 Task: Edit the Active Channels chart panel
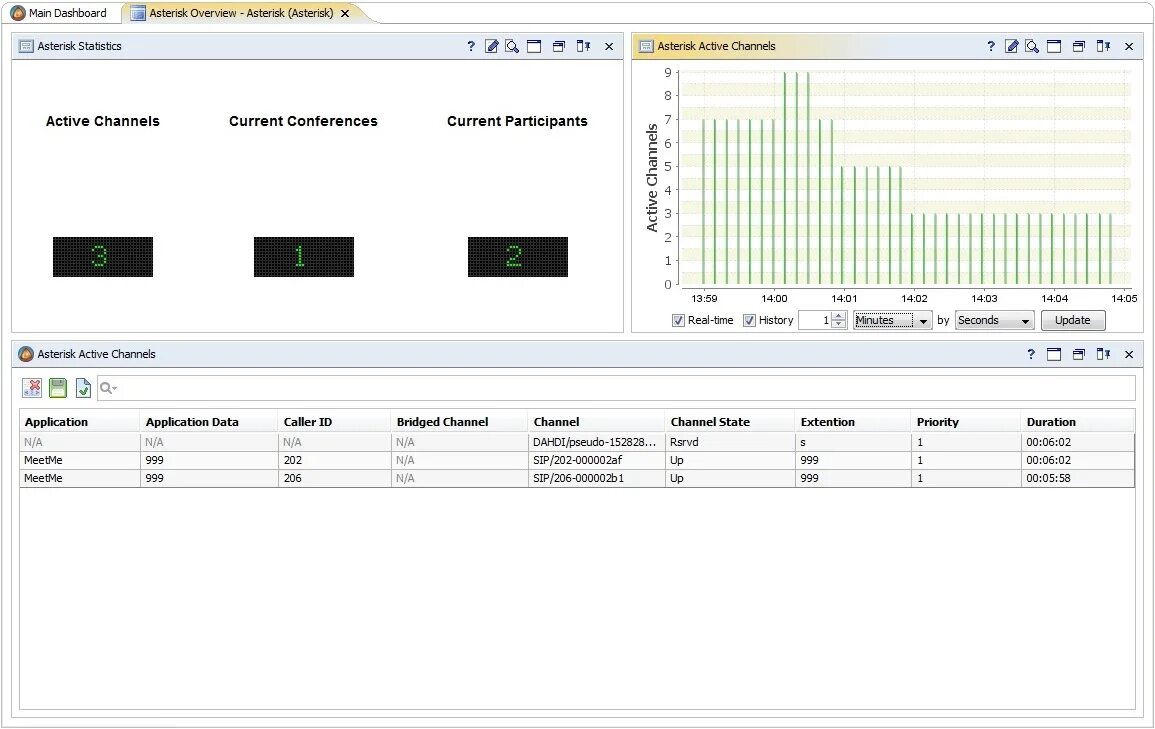point(1012,46)
